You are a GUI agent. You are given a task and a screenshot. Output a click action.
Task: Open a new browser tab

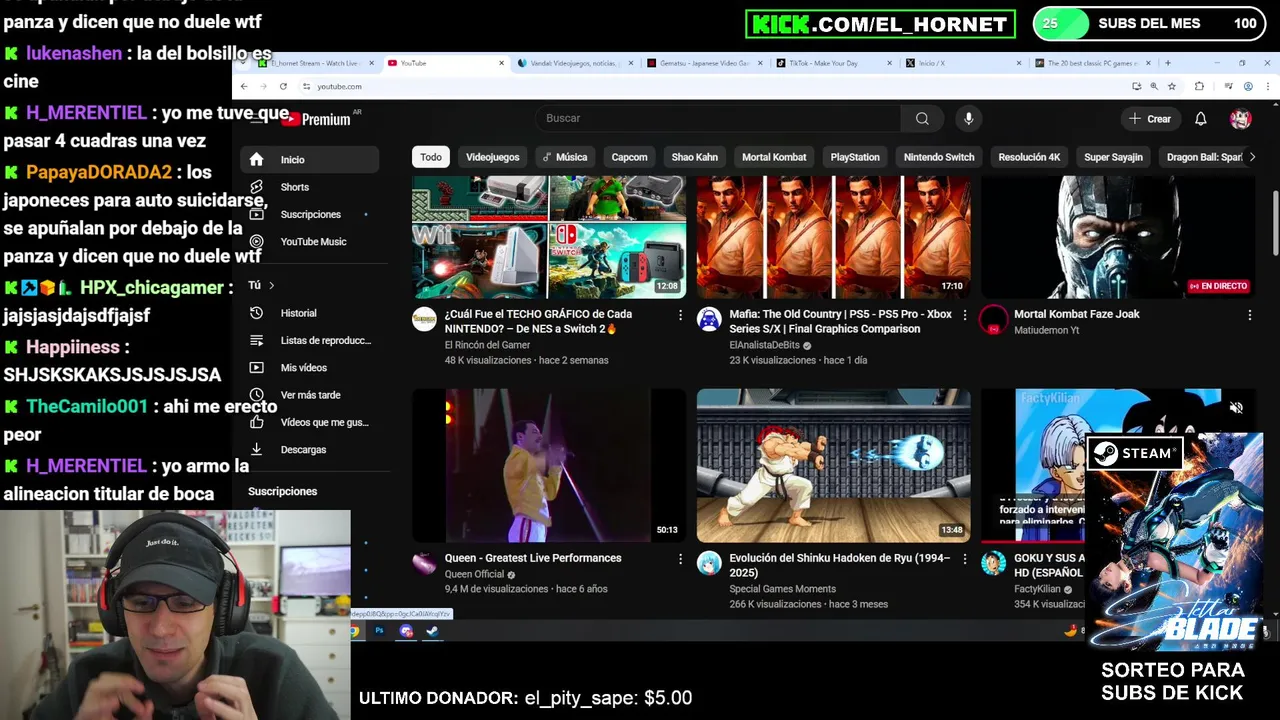tap(1167, 63)
